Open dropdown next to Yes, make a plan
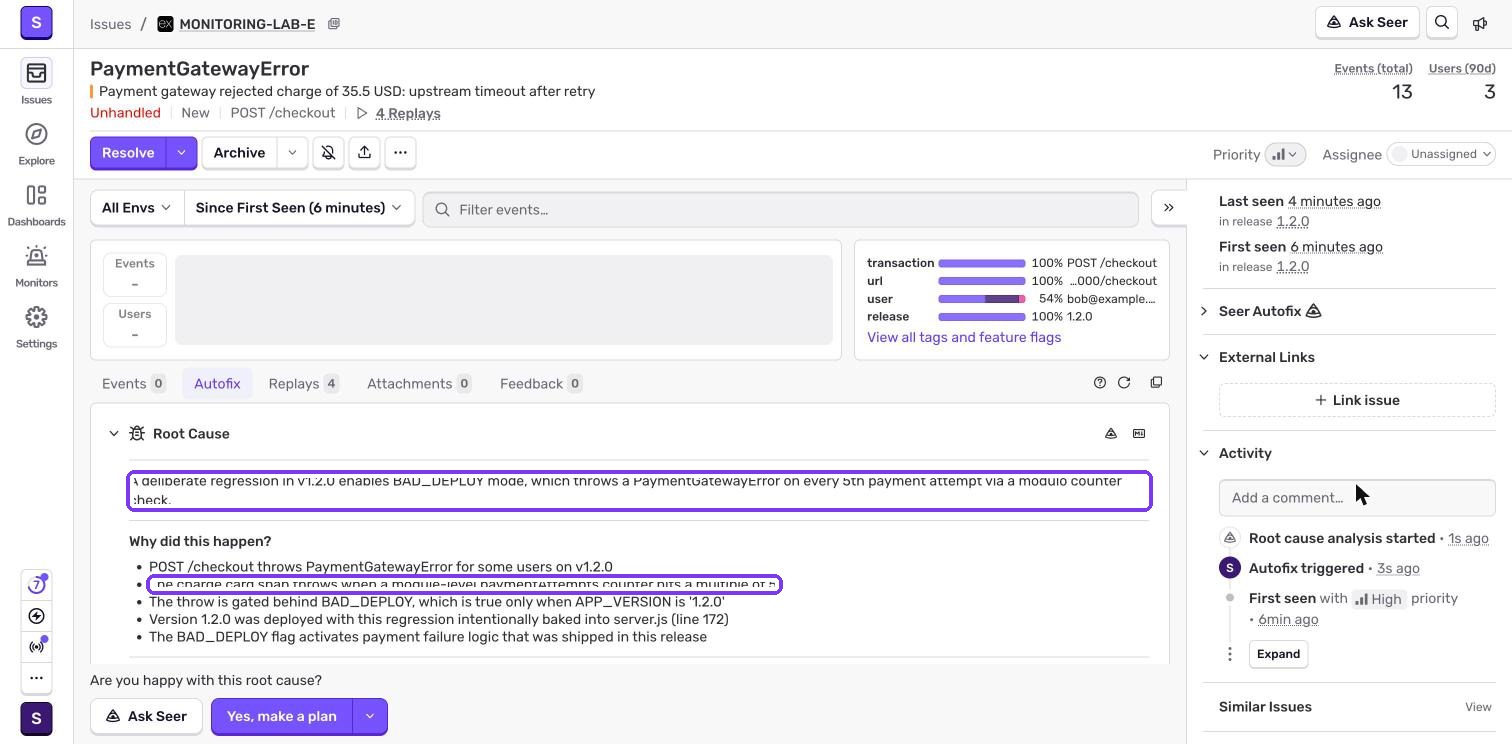 click(x=370, y=717)
